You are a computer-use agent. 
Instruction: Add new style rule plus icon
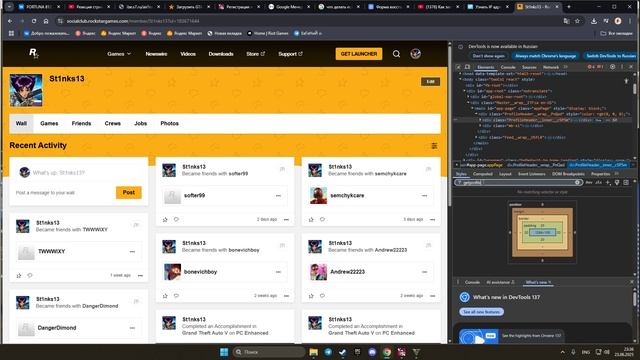point(608,182)
